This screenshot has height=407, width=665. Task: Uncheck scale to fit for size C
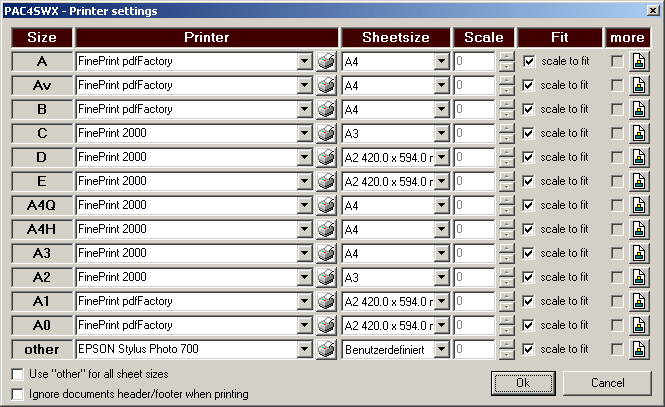tap(528, 134)
